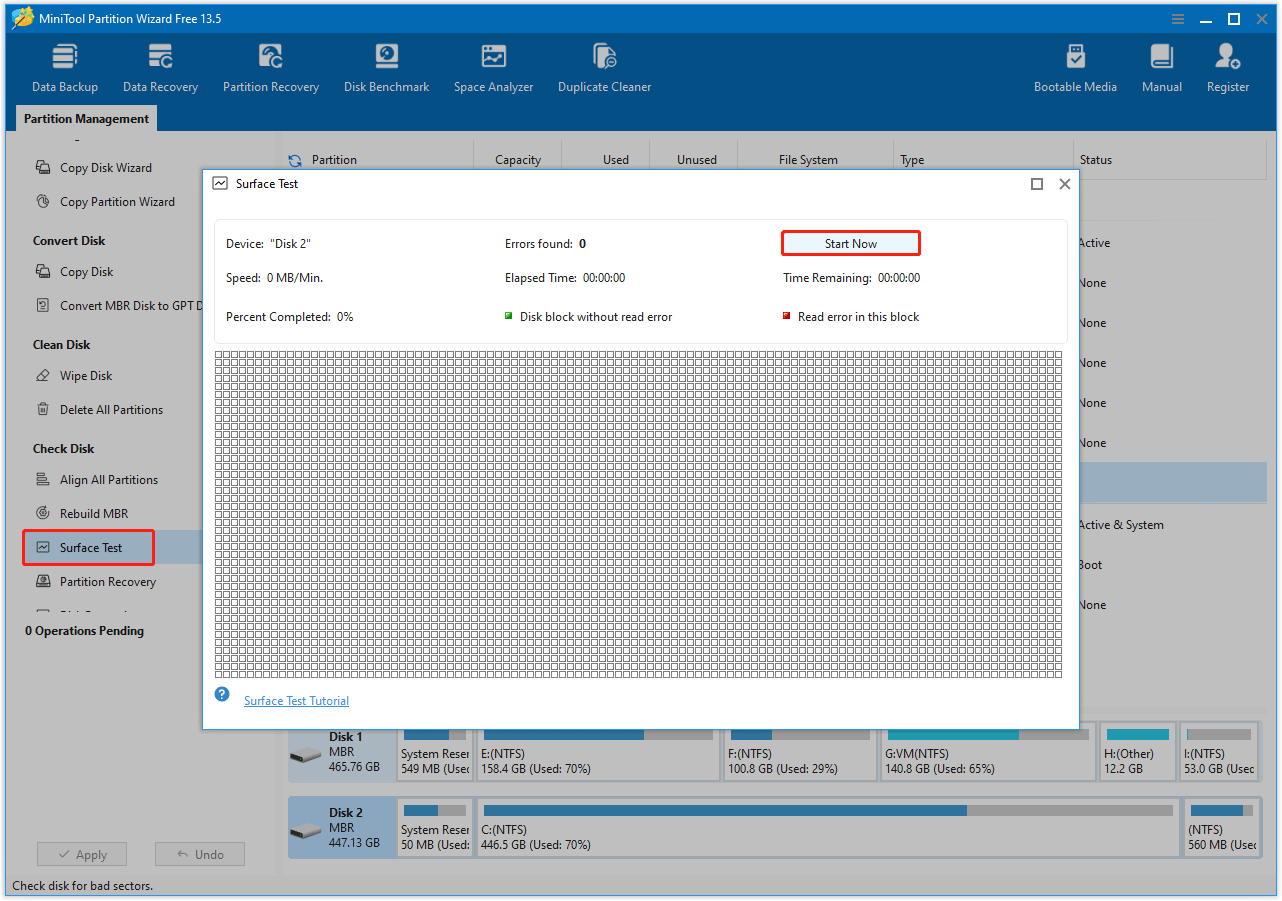The image size is (1282, 901).
Task: Select Rebuild MBR under Check Disk
Action: 94,513
